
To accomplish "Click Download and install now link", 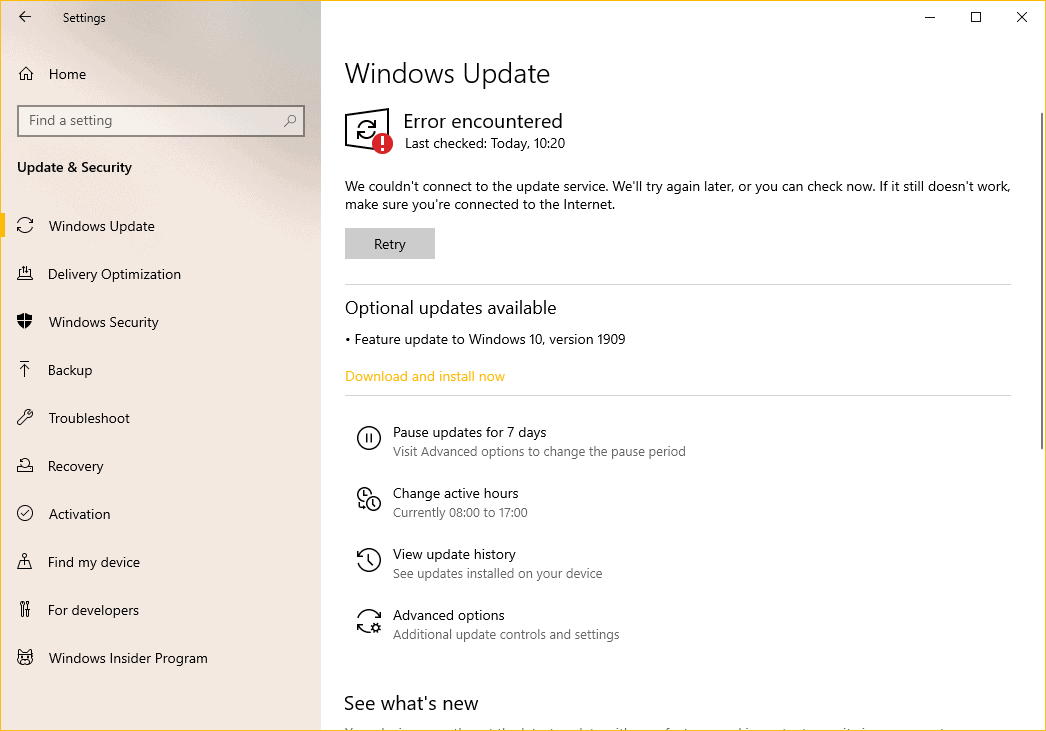I will coord(424,376).
